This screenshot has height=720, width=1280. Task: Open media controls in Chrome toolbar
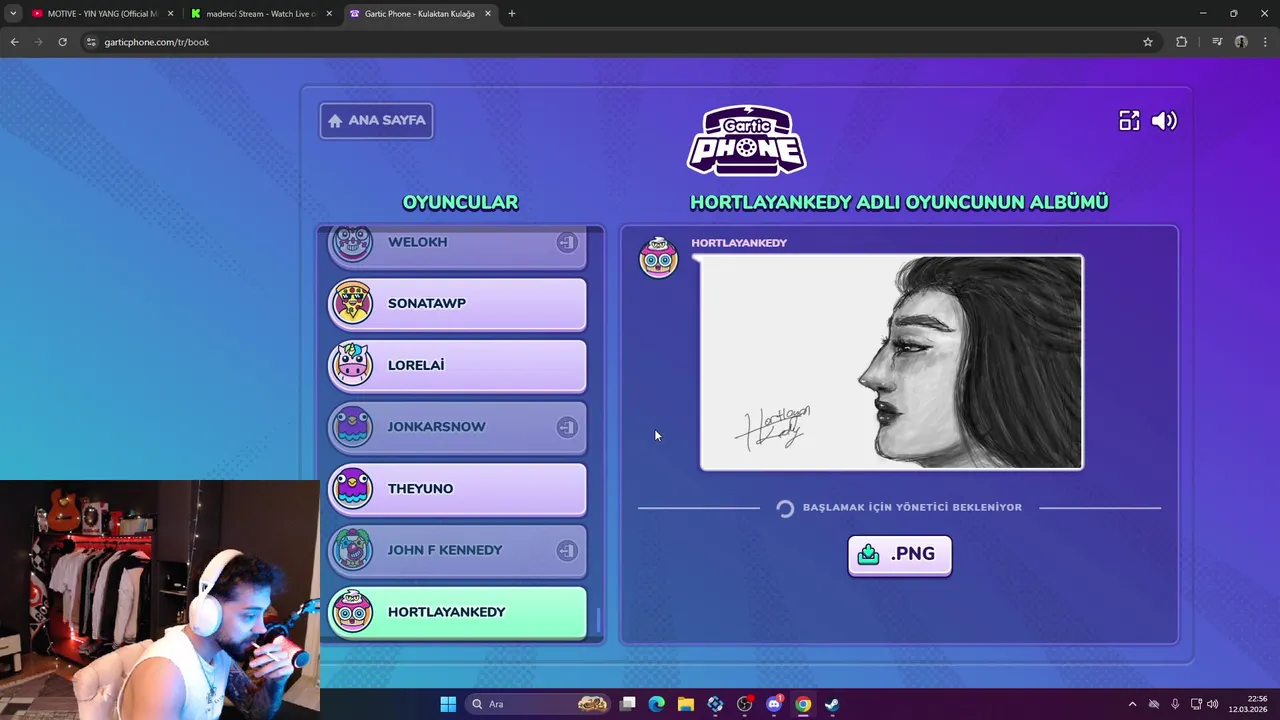(1217, 42)
